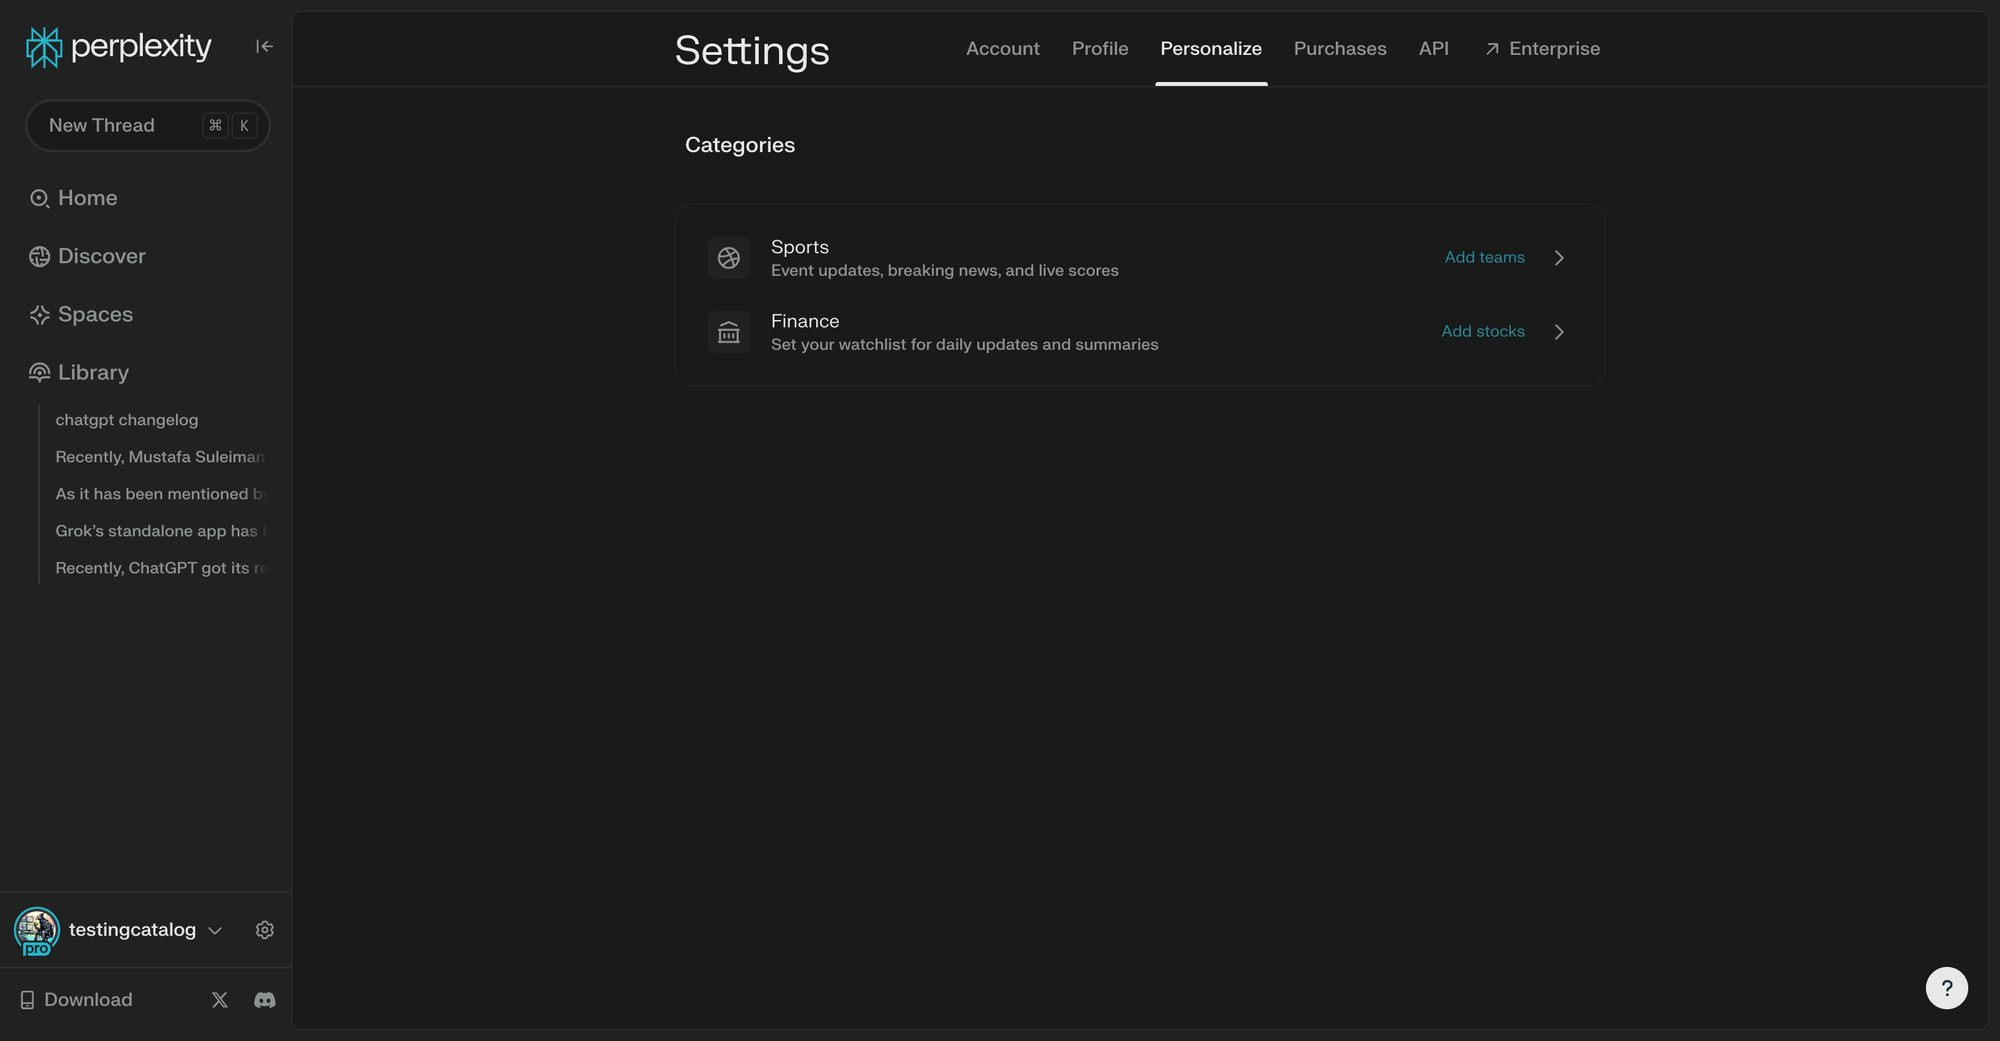Open help with the question mark button
Viewport: 2000px width, 1041px height.
(x=1947, y=988)
